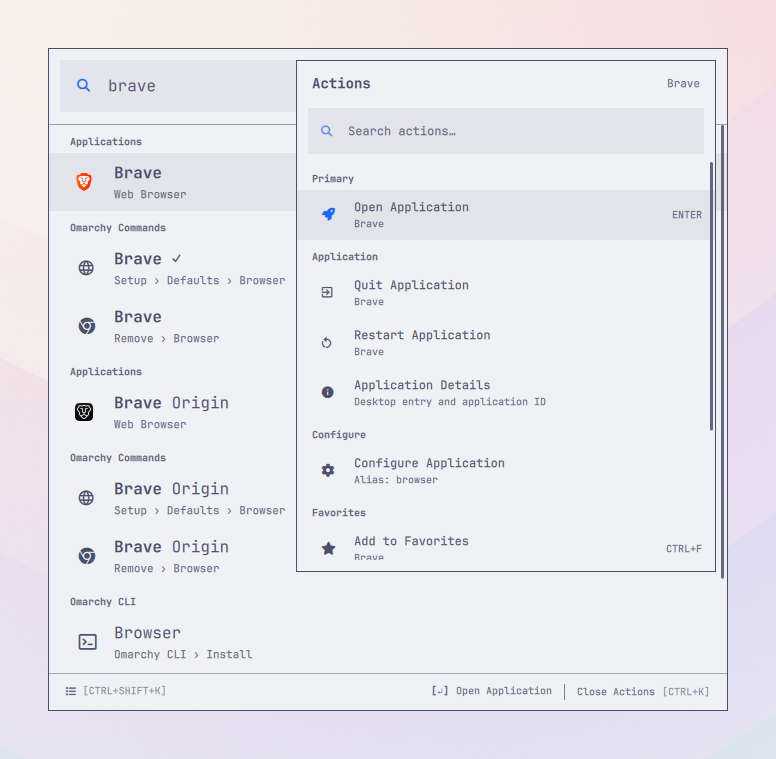Click 'Alias: browser' subtitle text
The width and height of the screenshot is (776, 759).
tap(396, 479)
